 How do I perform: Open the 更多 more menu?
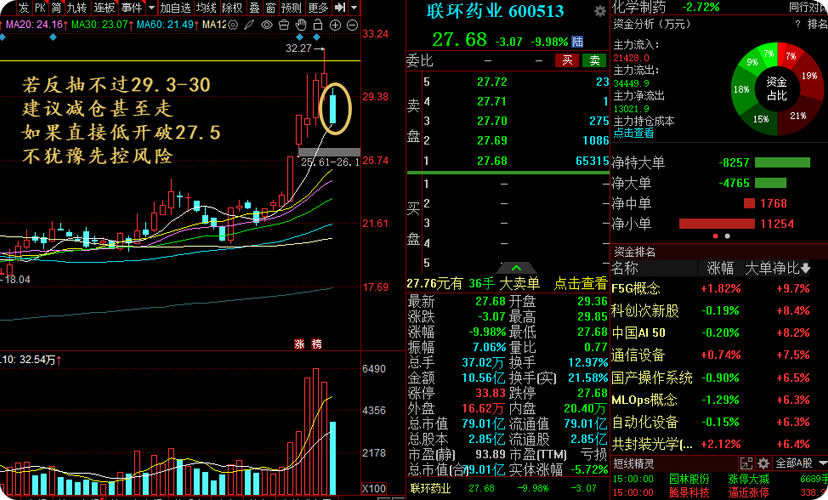[x=318, y=7]
